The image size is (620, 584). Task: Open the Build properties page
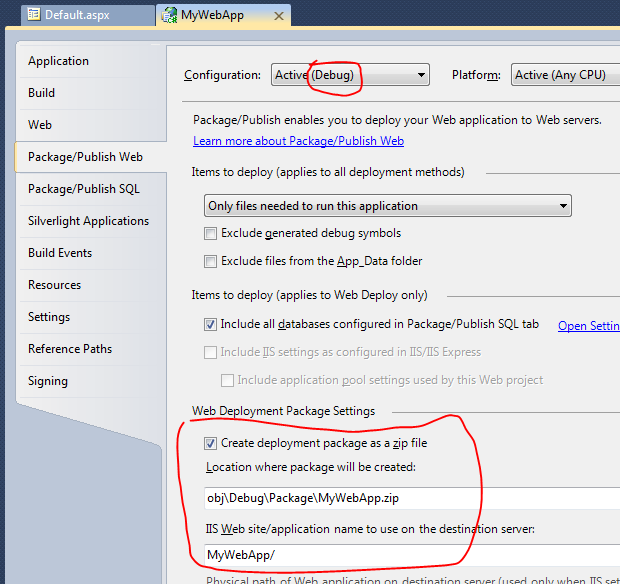point(91,93)
